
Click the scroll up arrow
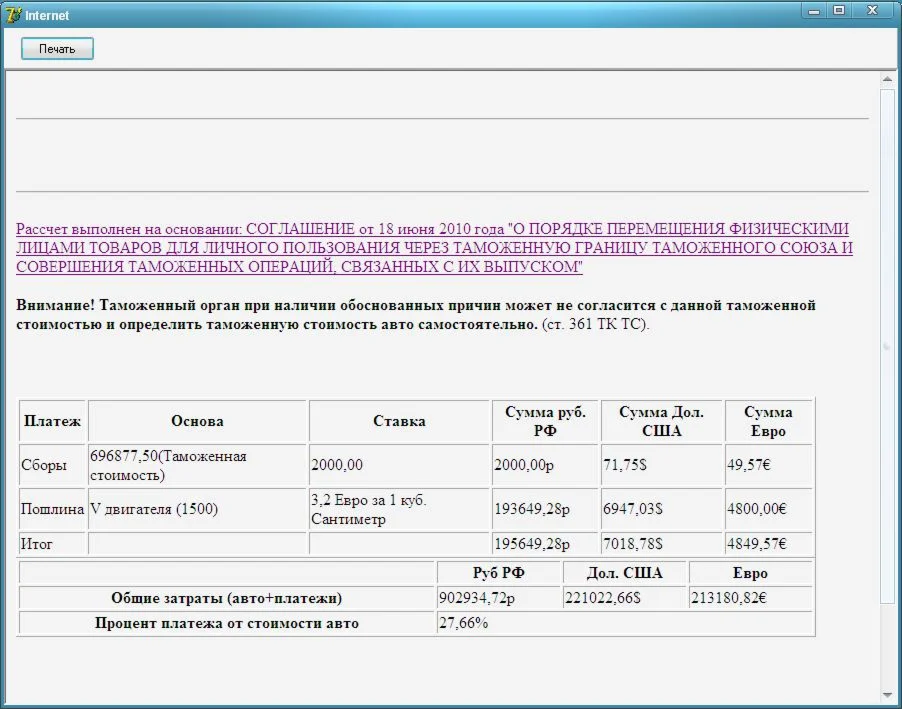coord(887,79)
